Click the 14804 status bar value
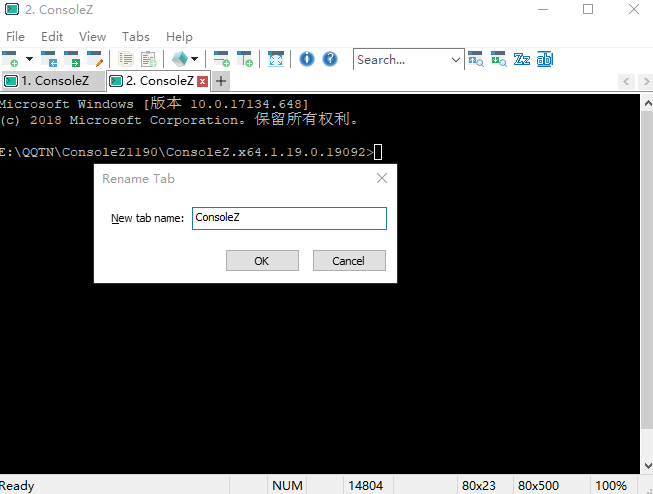 tap(366, 486)
